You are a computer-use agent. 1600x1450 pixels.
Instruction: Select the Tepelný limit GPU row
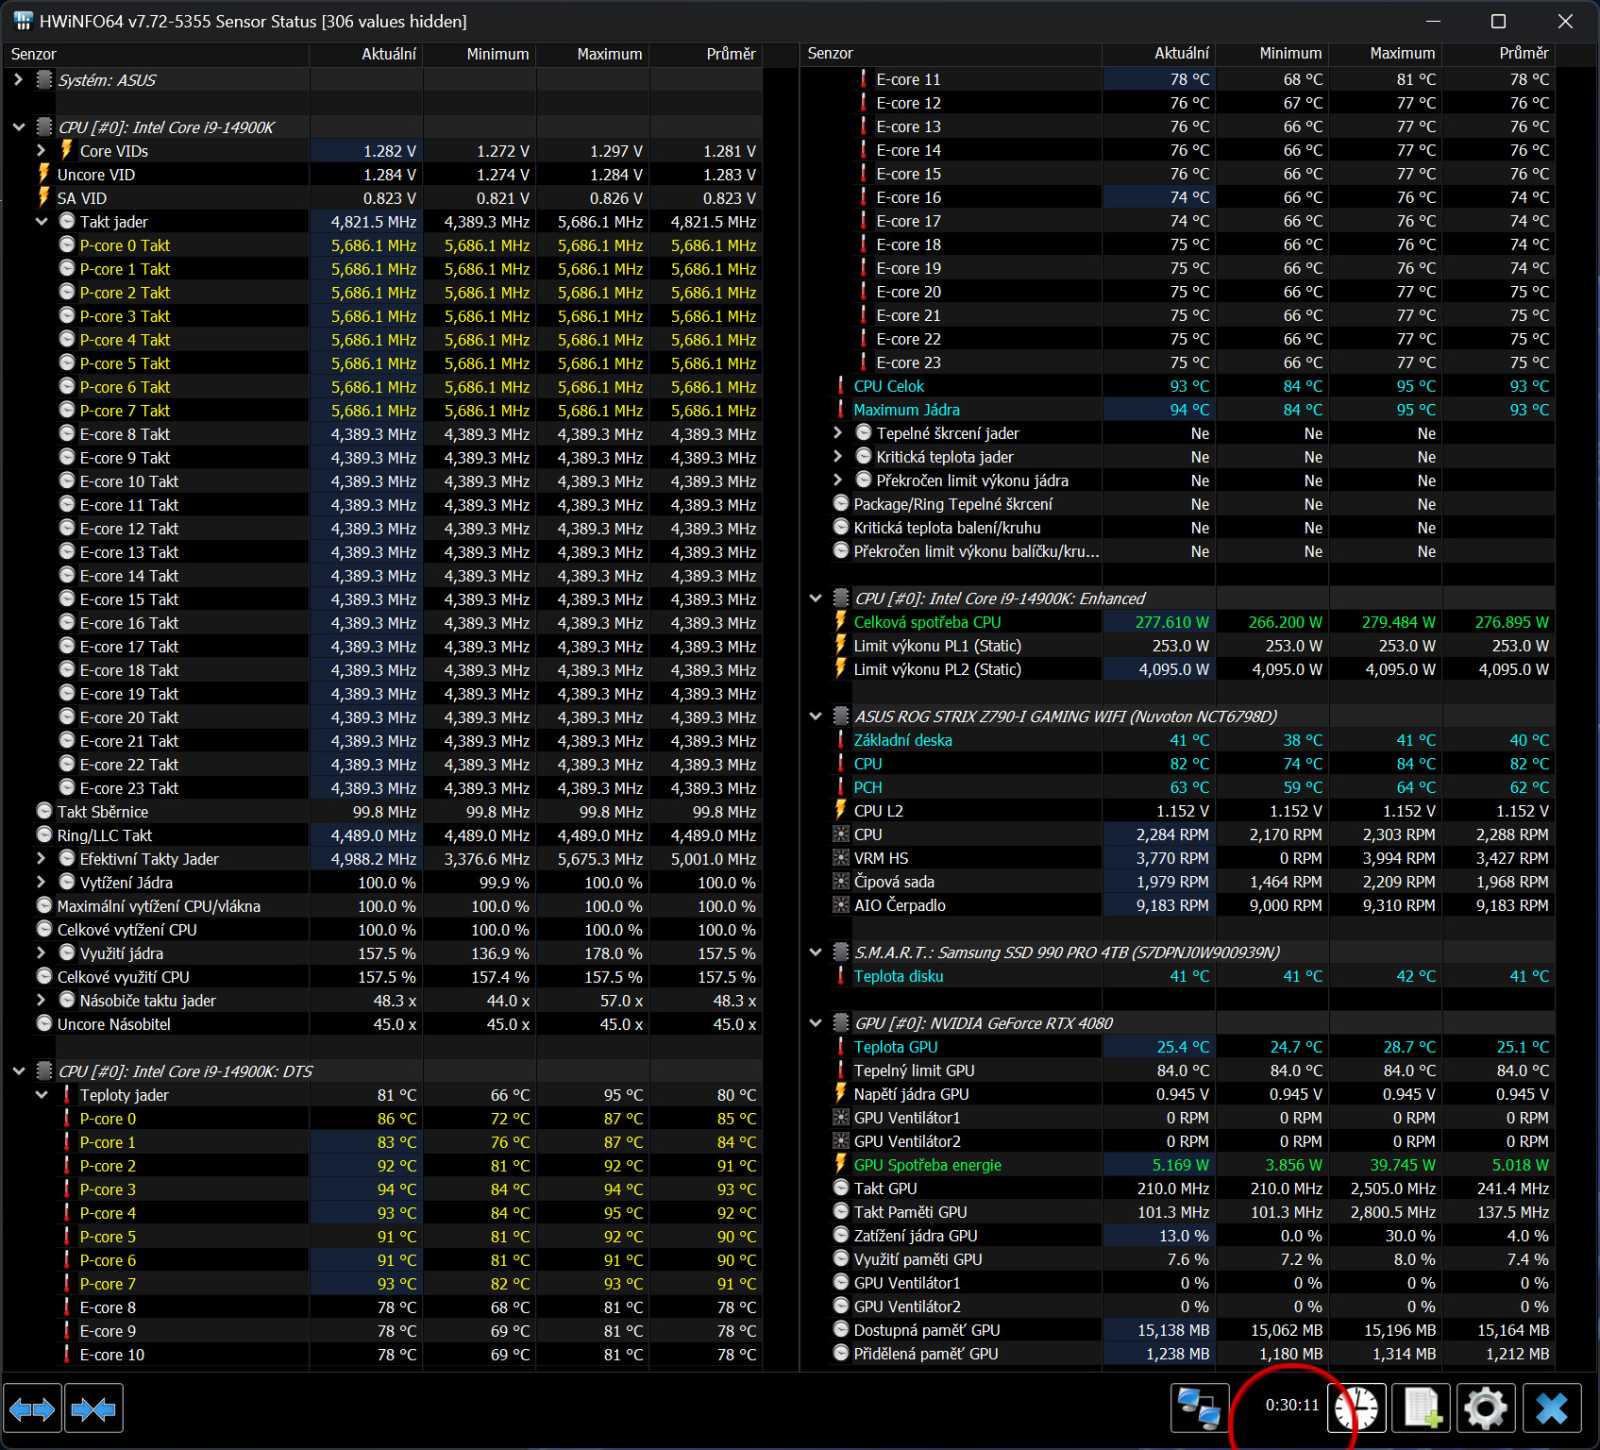pyautogui.click(x=1178, y=1070)
